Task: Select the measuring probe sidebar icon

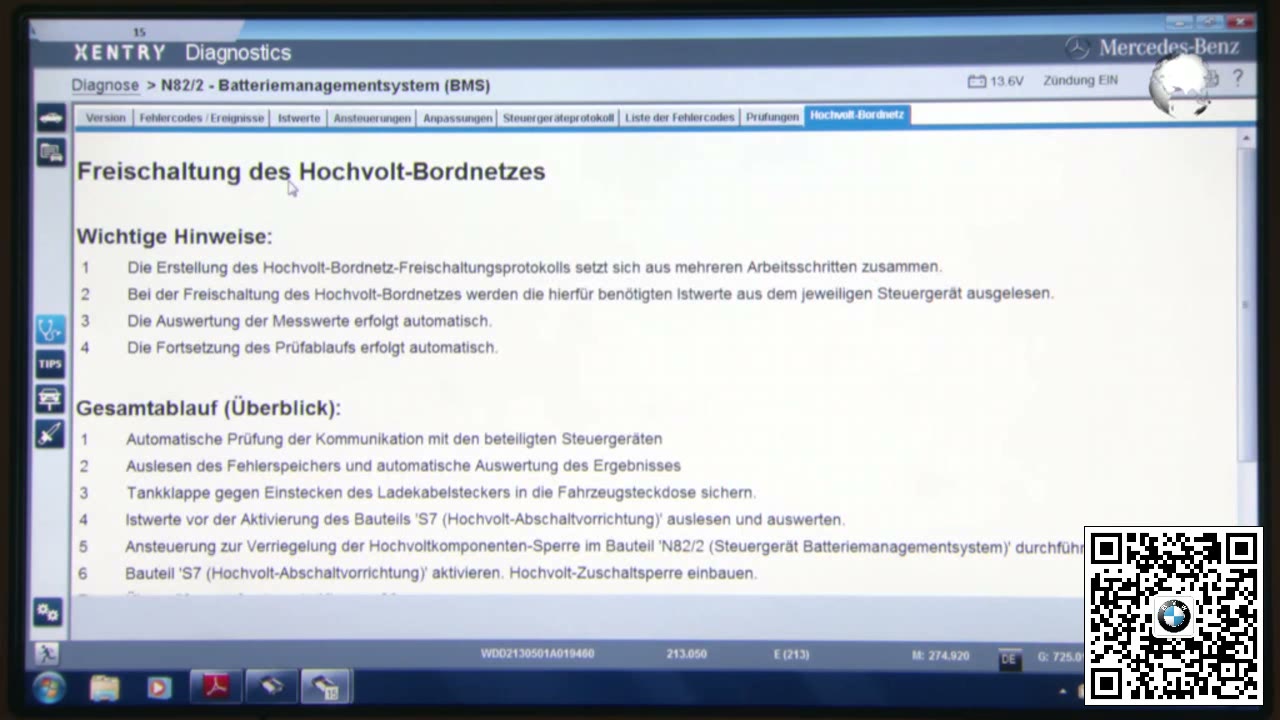Action: coord(50,434)
